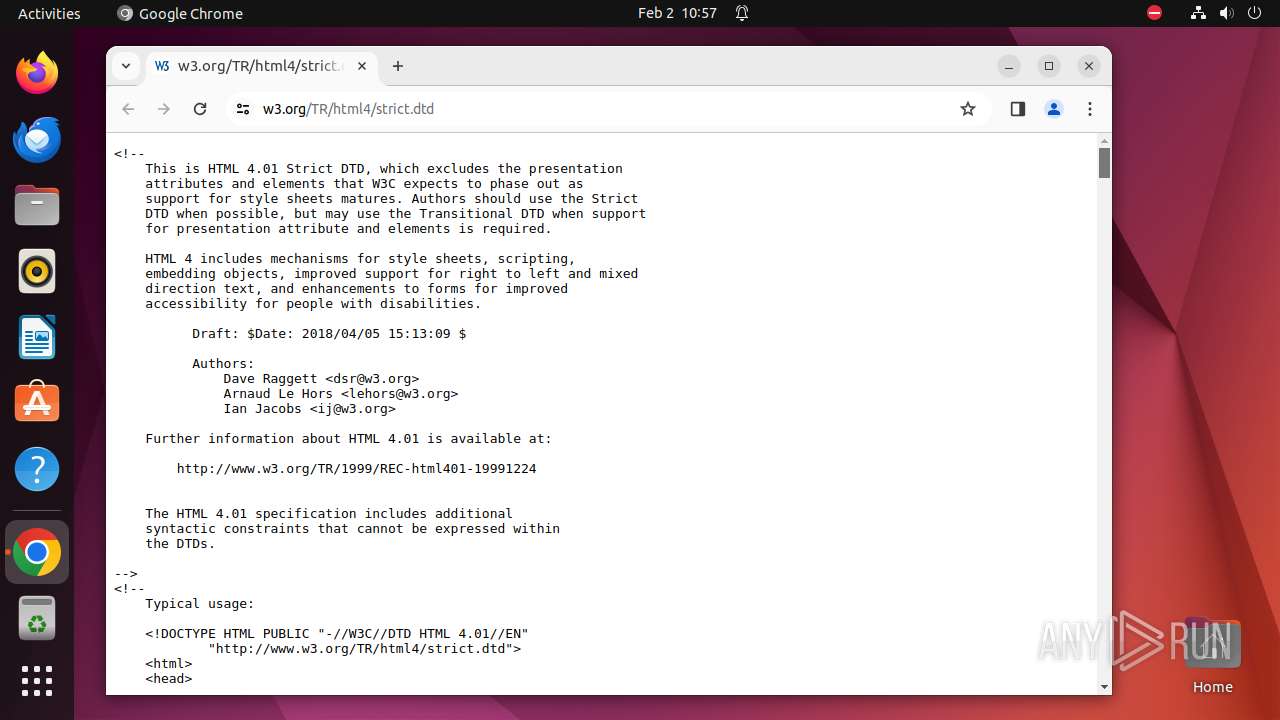Open a new tab with plus button
1280x720 pixels.
tap(398, 66)
